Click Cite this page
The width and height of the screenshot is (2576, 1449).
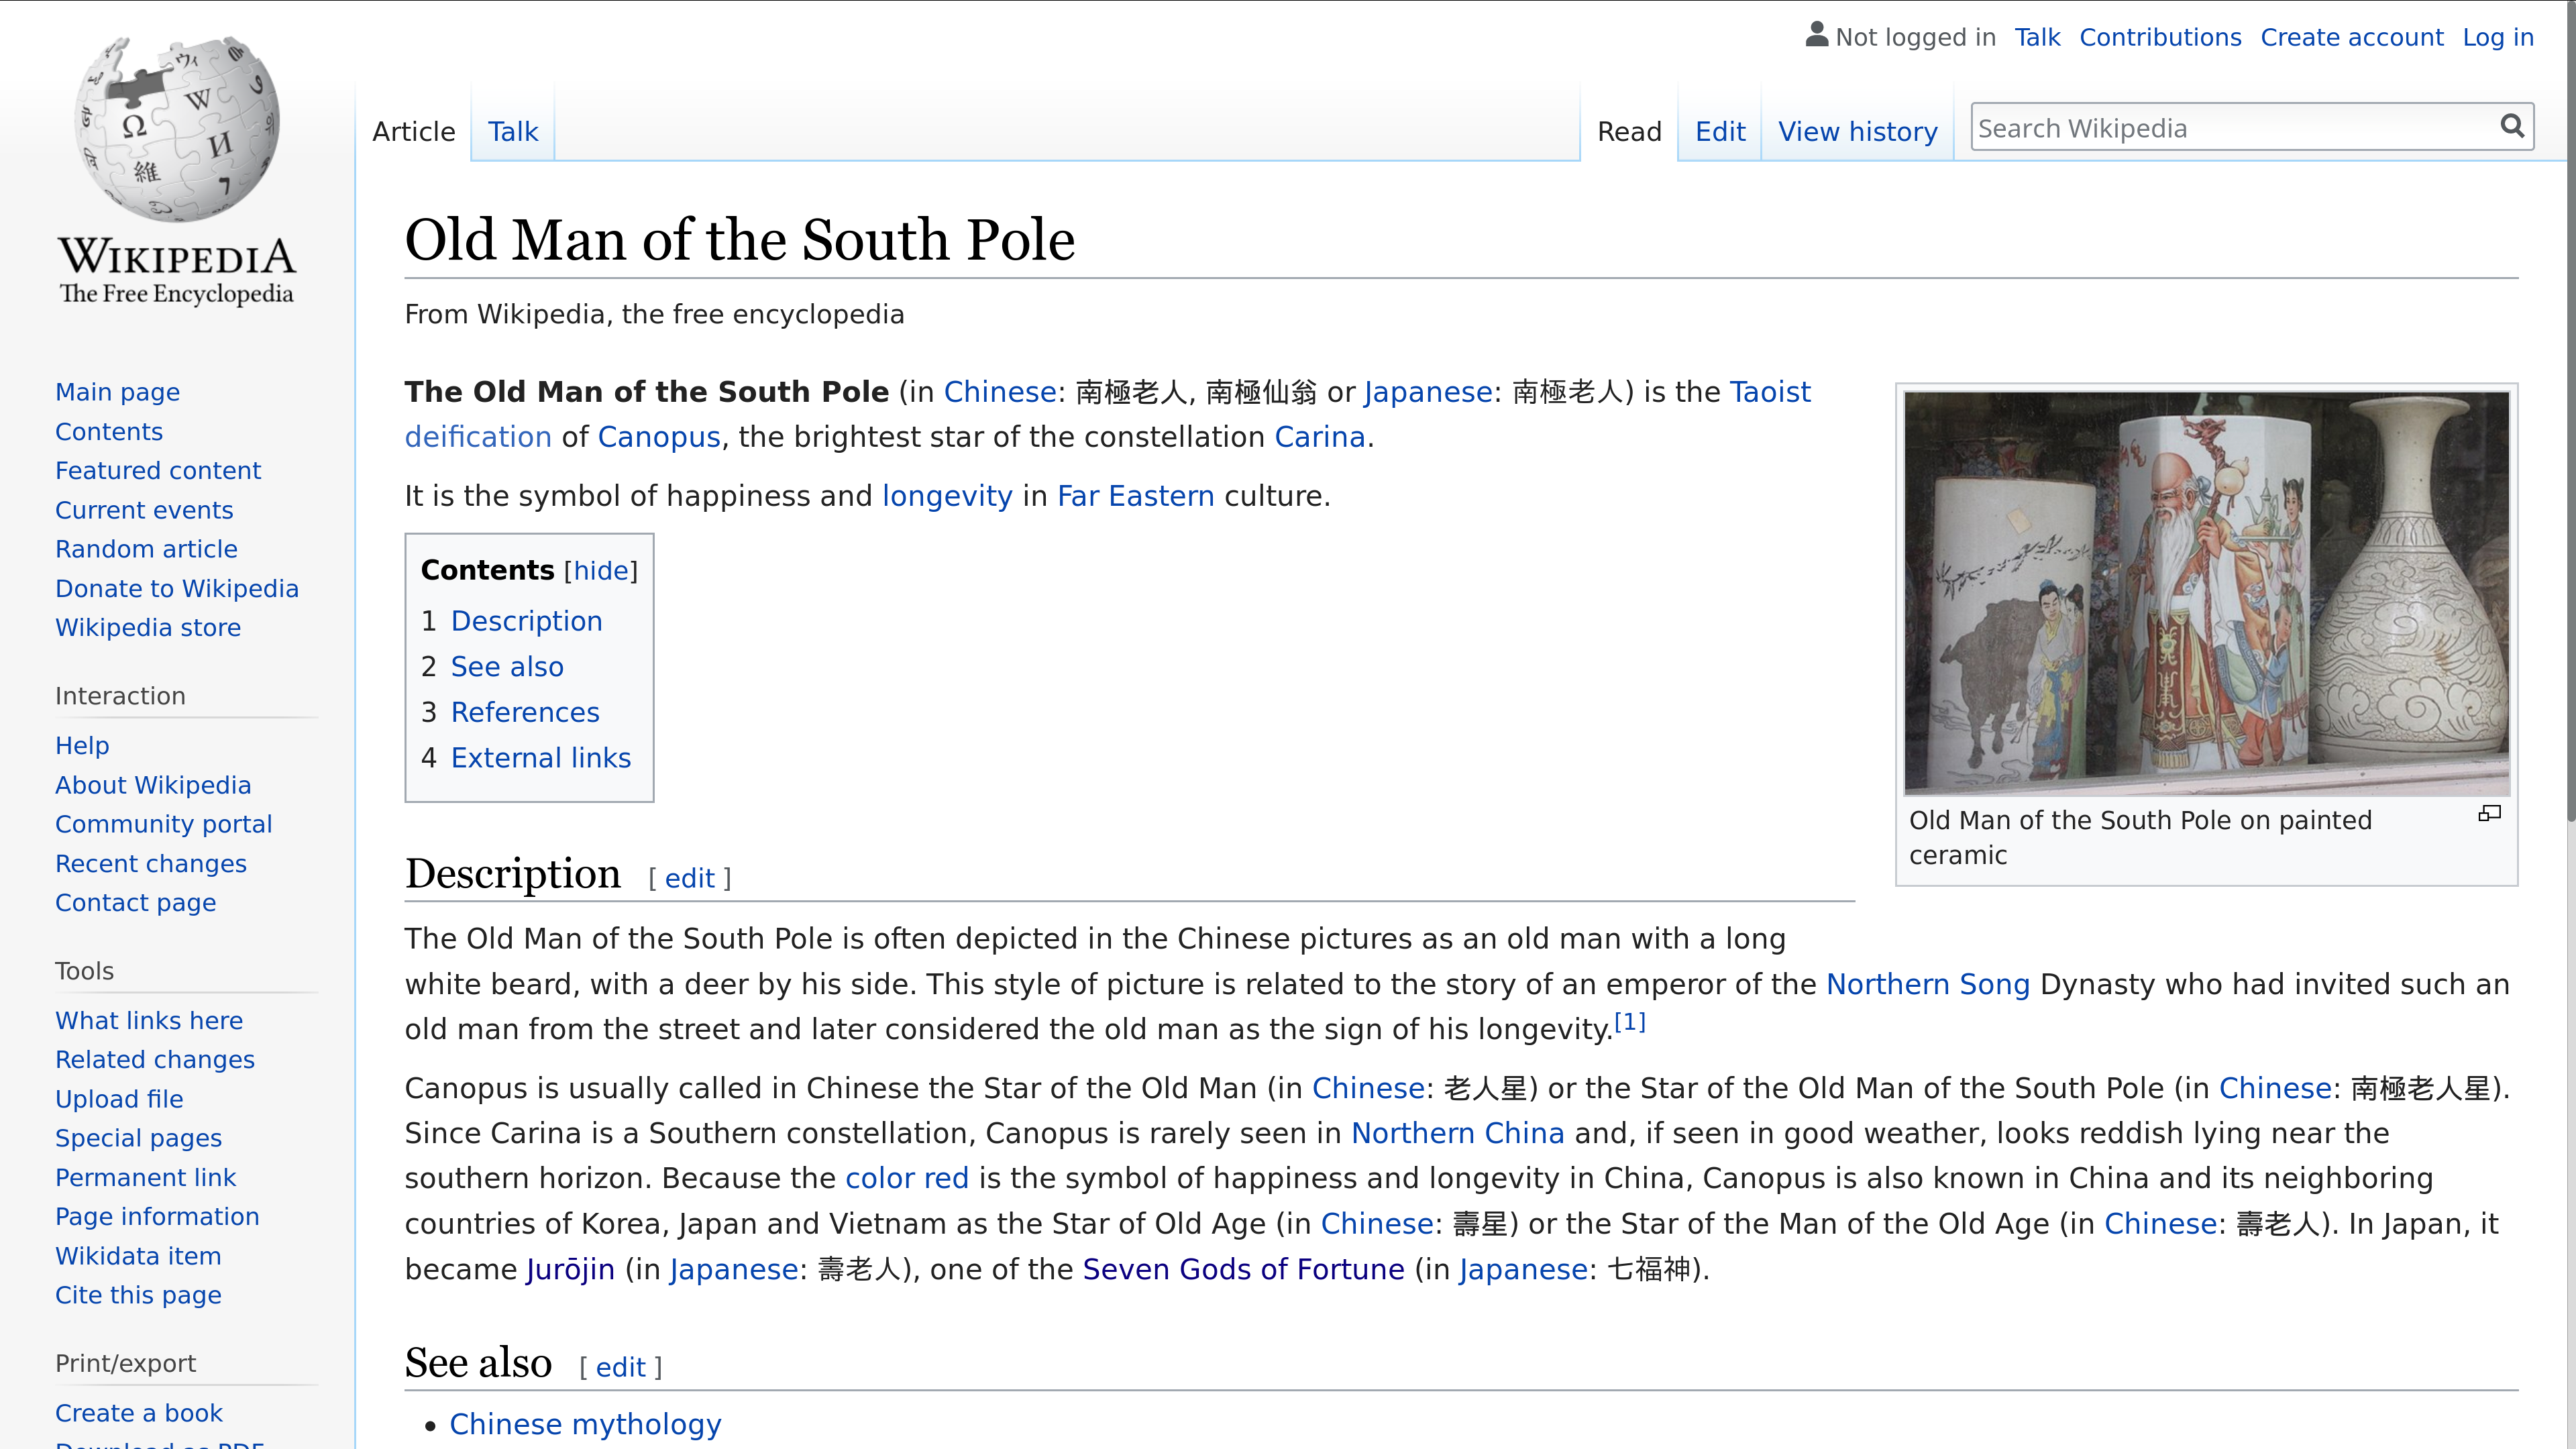(138, 1295)
